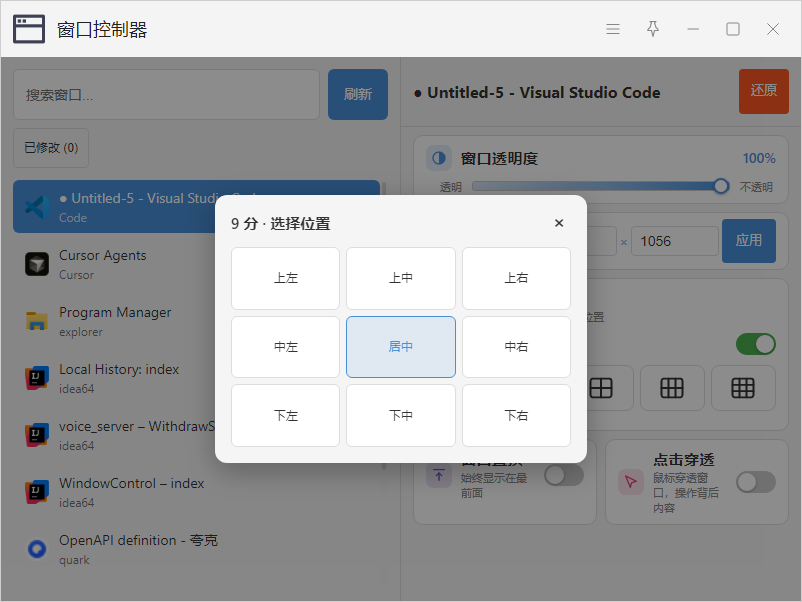Open the hamburger menu in title bar
Image resolution: width=802 pixels, height=602 pixels.
click(x=613, y=29)
